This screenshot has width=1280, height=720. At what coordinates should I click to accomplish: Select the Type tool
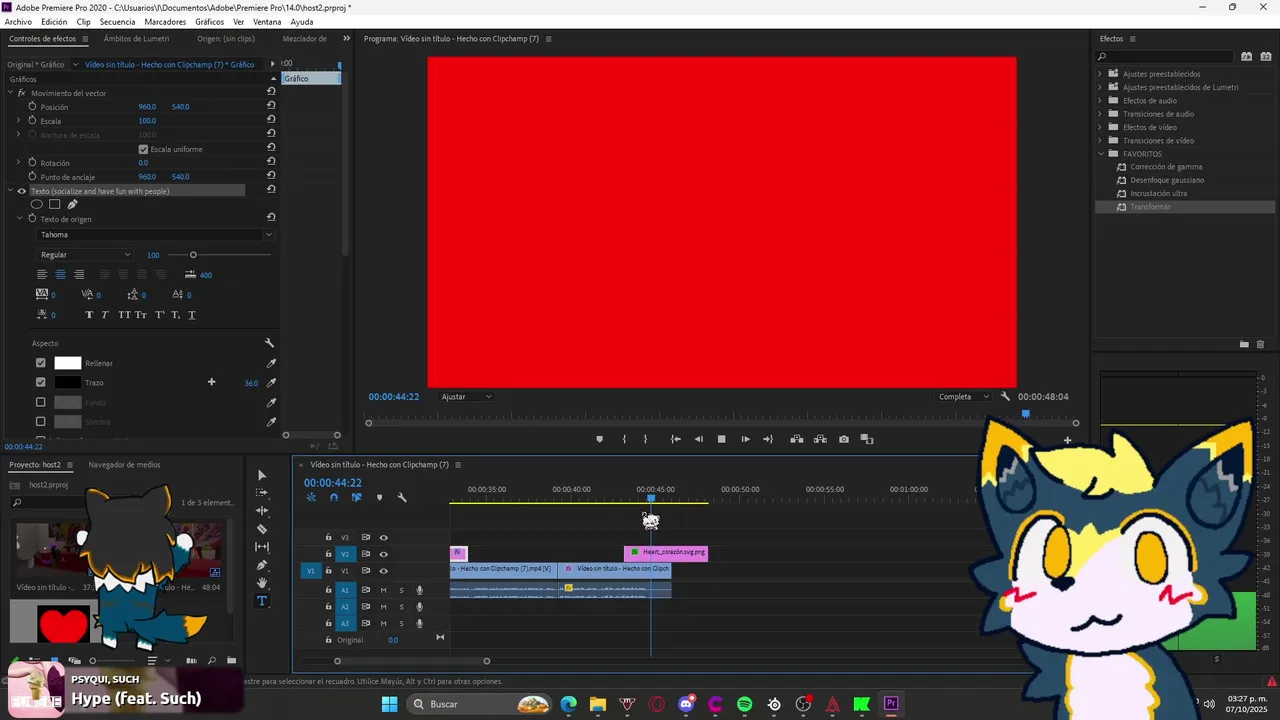pyautogui.click(x=262, y=601)
